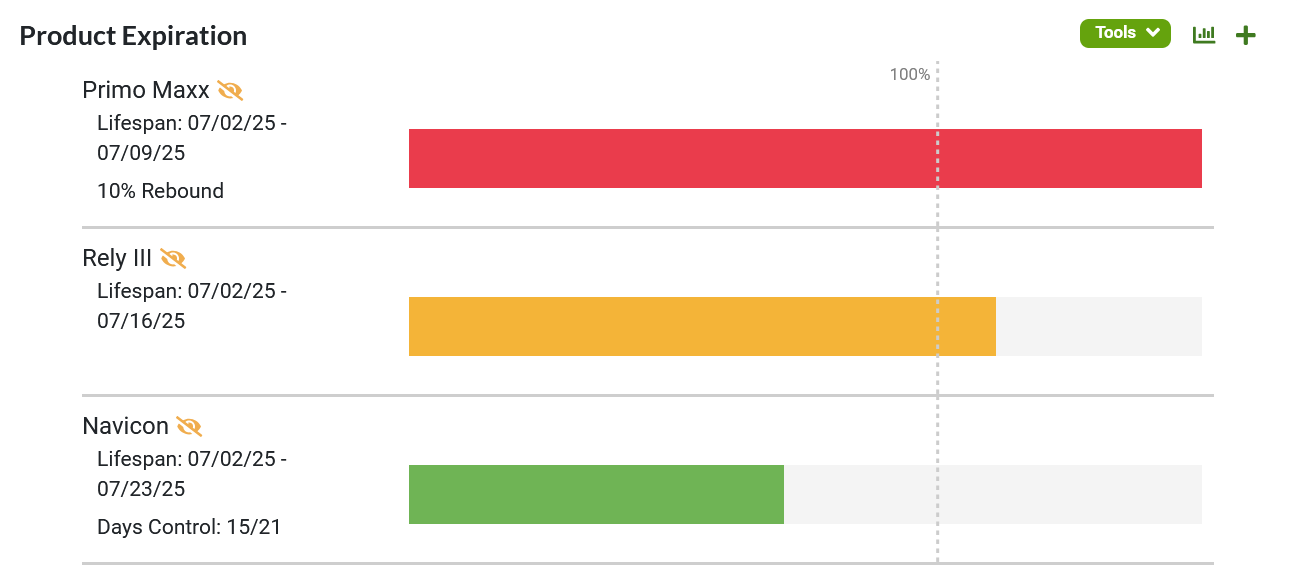This screenshot has height=584, width=1297.
Task: Click the chevron arrow on Tools button
Action: point(1153,33)
